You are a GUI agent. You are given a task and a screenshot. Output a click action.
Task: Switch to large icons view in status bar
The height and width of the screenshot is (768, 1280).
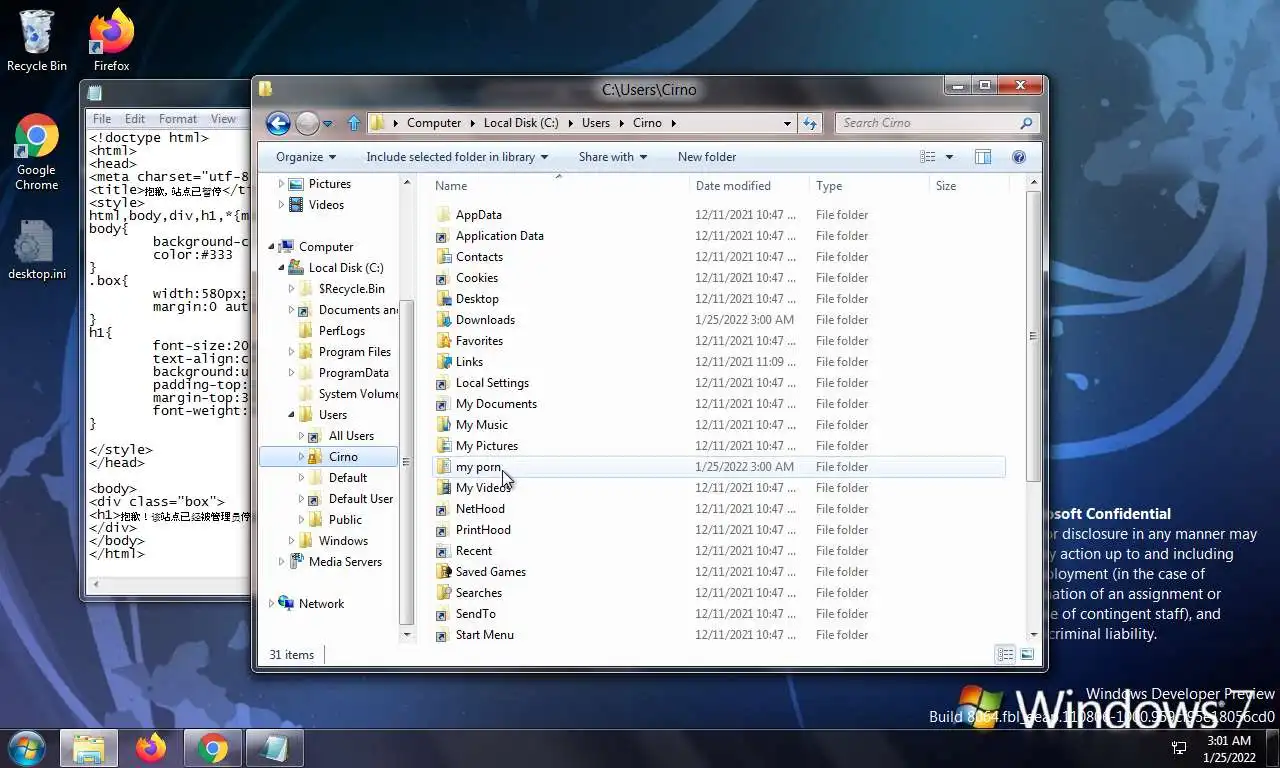1026,655
